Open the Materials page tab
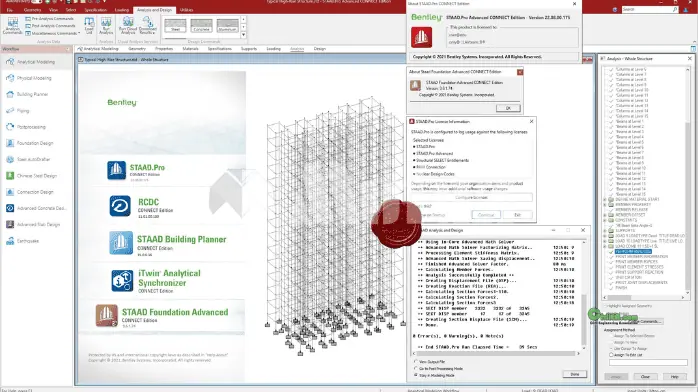 tap(190, 49)
